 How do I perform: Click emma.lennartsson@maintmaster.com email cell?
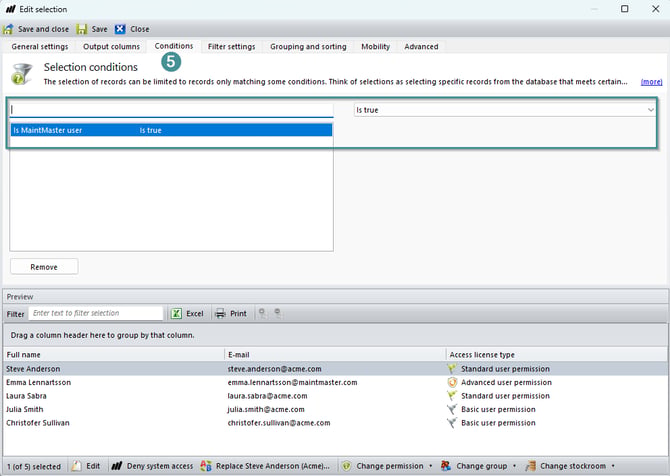tap(292, 382)
